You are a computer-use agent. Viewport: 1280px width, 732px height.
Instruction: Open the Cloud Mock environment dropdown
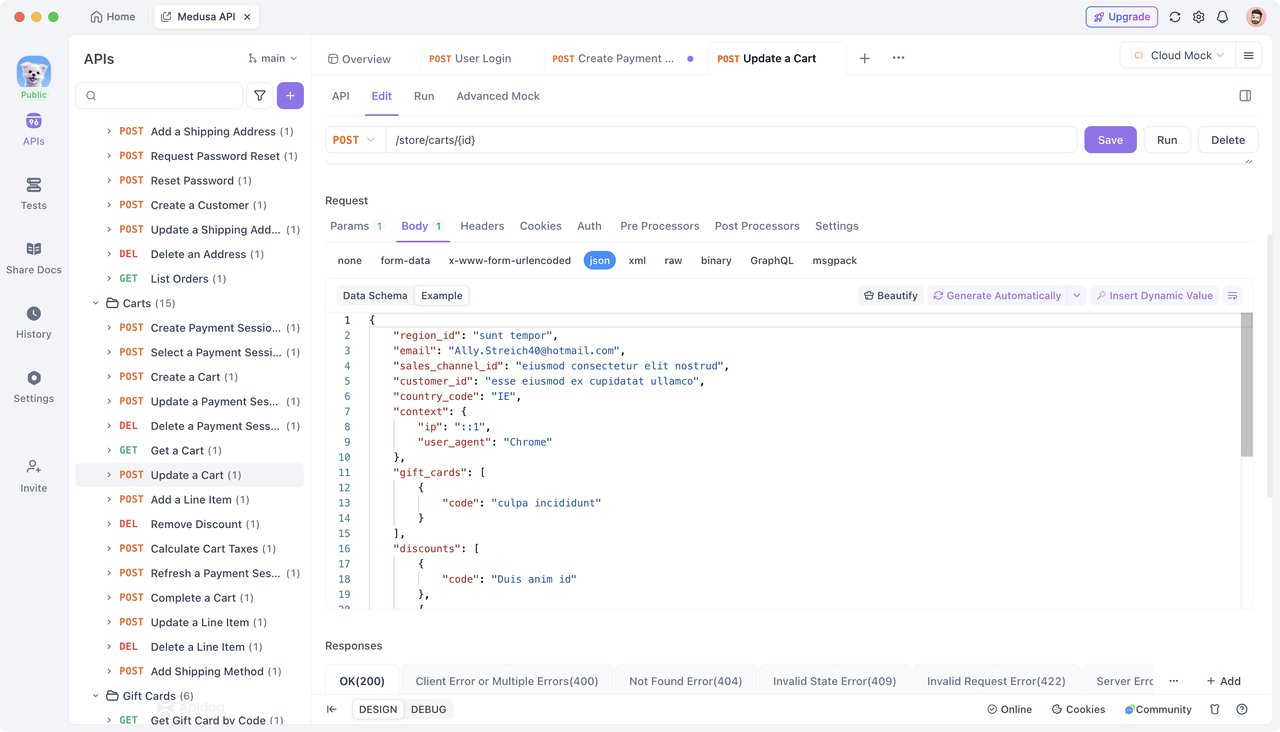click(x=1178, y=56)
